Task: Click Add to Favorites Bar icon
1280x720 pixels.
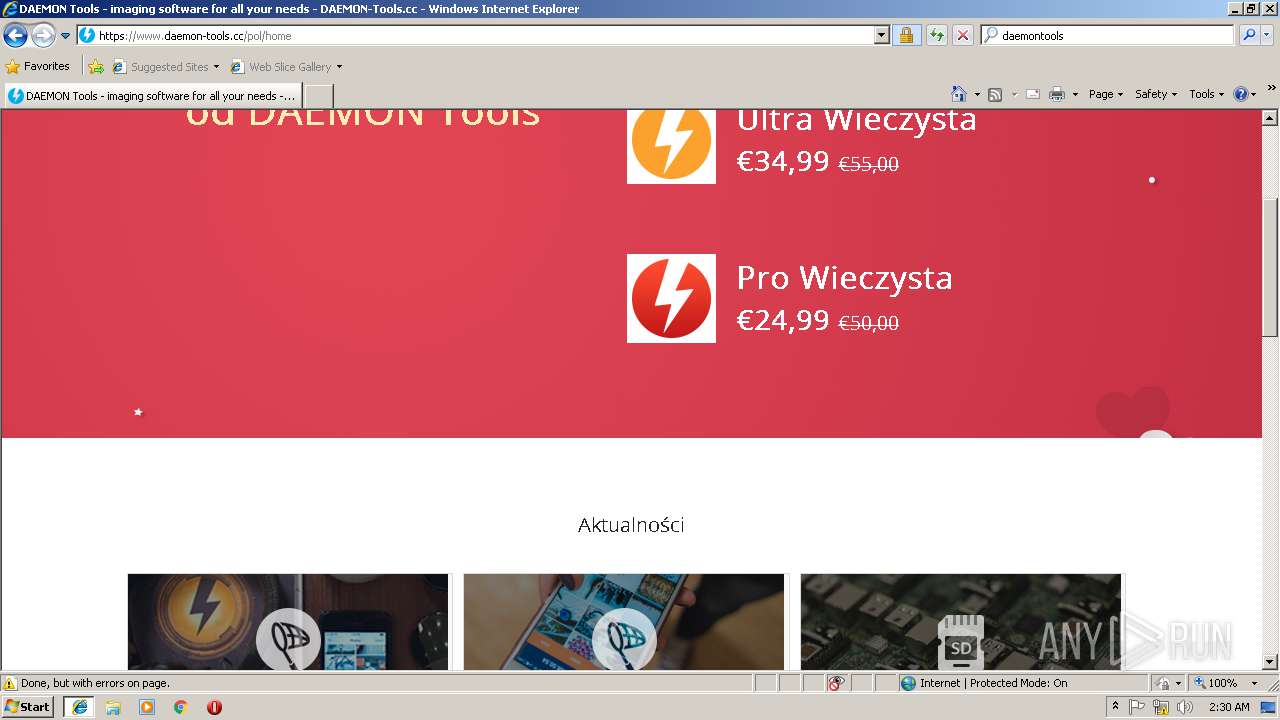Action: (x=96, y=67)
